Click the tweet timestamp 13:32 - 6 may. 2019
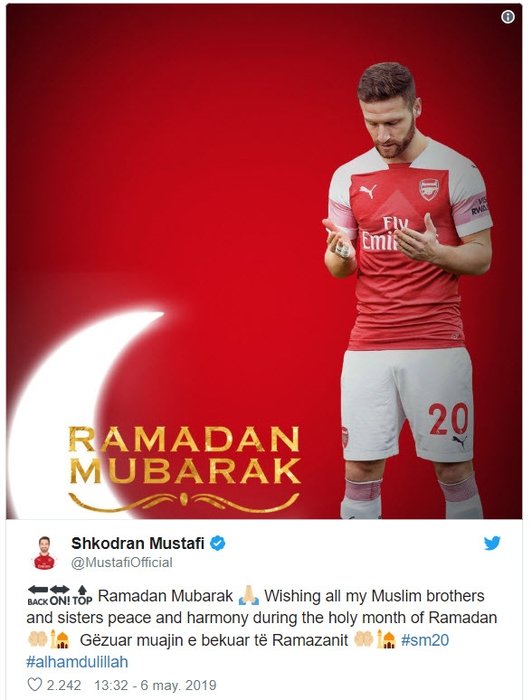Viewport: 532px width, 700px height. pyautogui.click(x=155, y=685)
